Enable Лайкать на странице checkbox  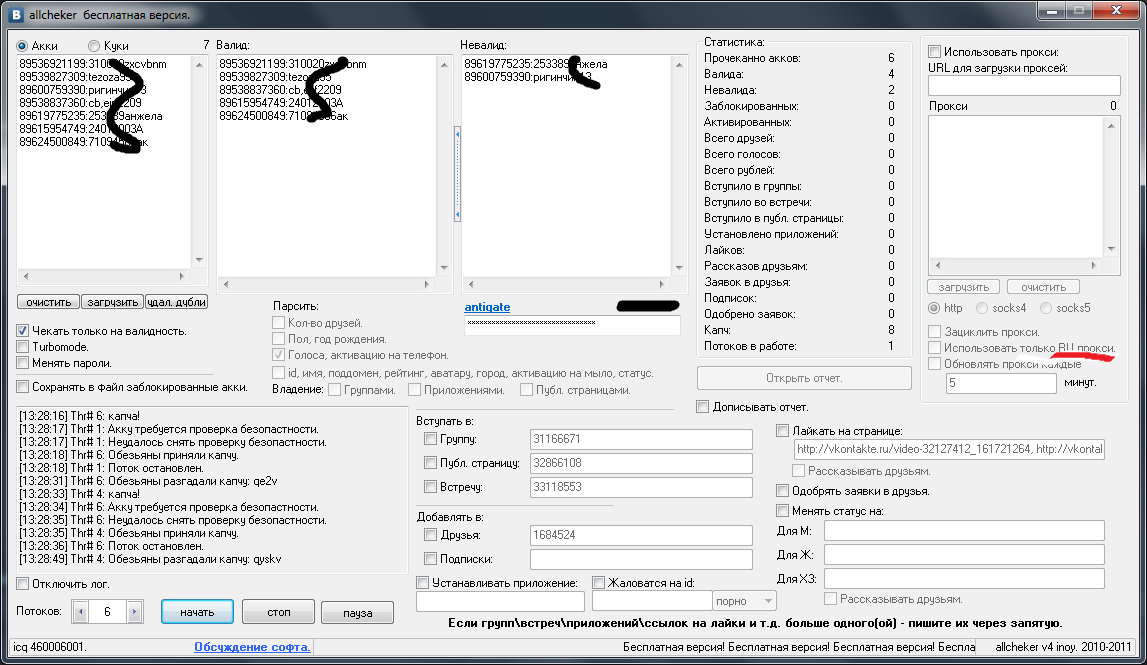pos(783,431)
